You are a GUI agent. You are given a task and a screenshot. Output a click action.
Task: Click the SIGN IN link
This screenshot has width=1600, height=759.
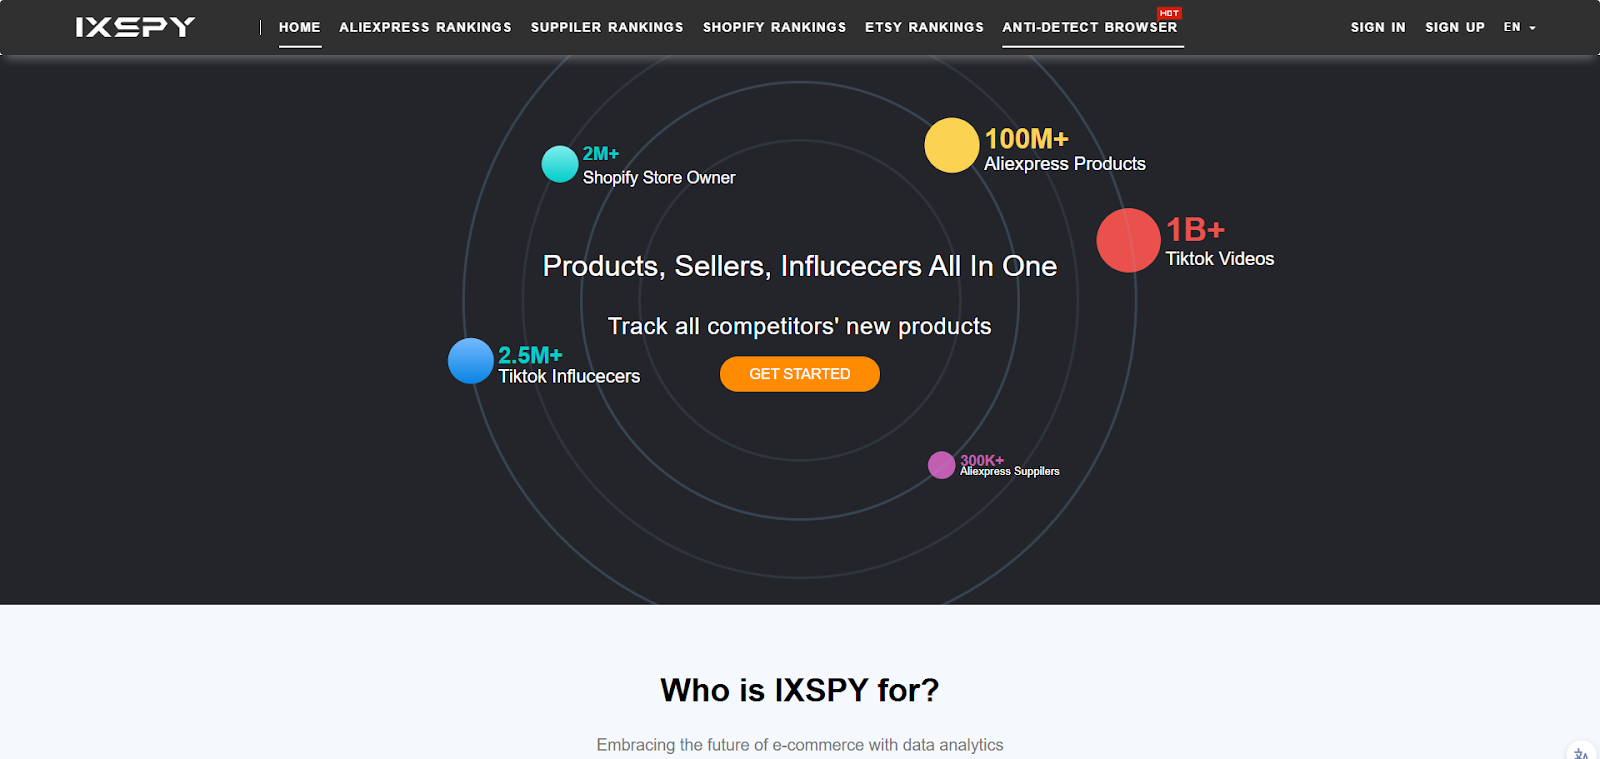(x=1378, y=27)
